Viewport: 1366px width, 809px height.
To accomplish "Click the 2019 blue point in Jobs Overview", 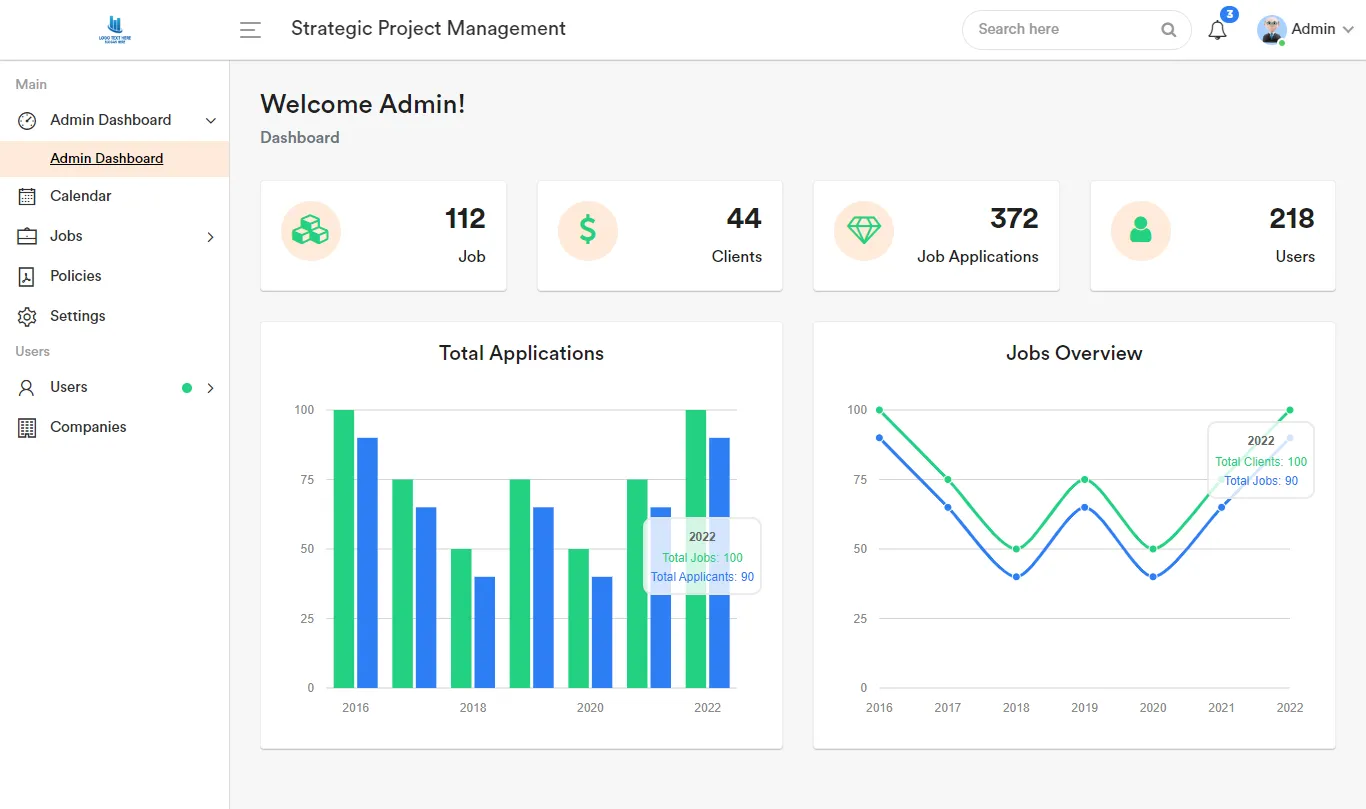I will [1085, 507].
